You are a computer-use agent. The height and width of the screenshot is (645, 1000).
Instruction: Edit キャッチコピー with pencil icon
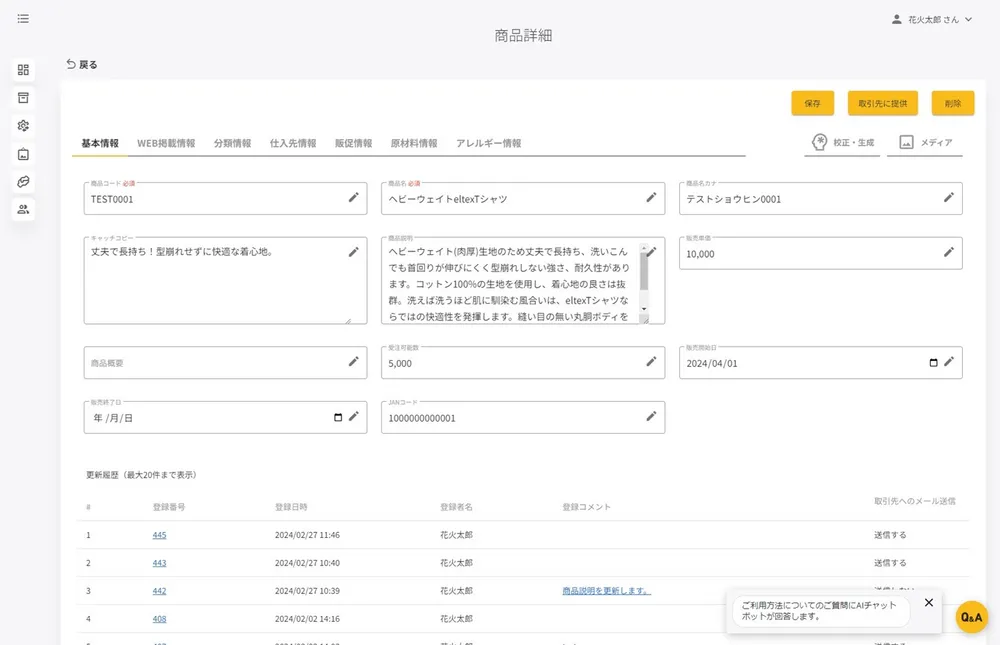[353, 252]
